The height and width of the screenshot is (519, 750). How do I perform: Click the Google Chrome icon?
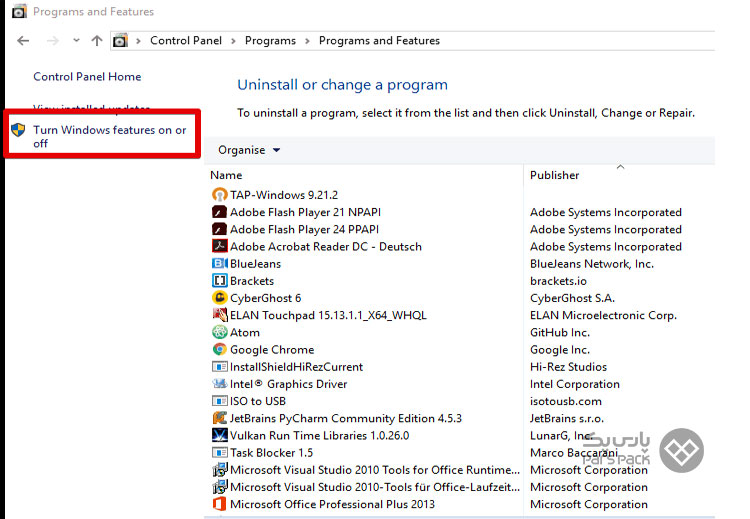pyautogui.click(x=219, y=350)
